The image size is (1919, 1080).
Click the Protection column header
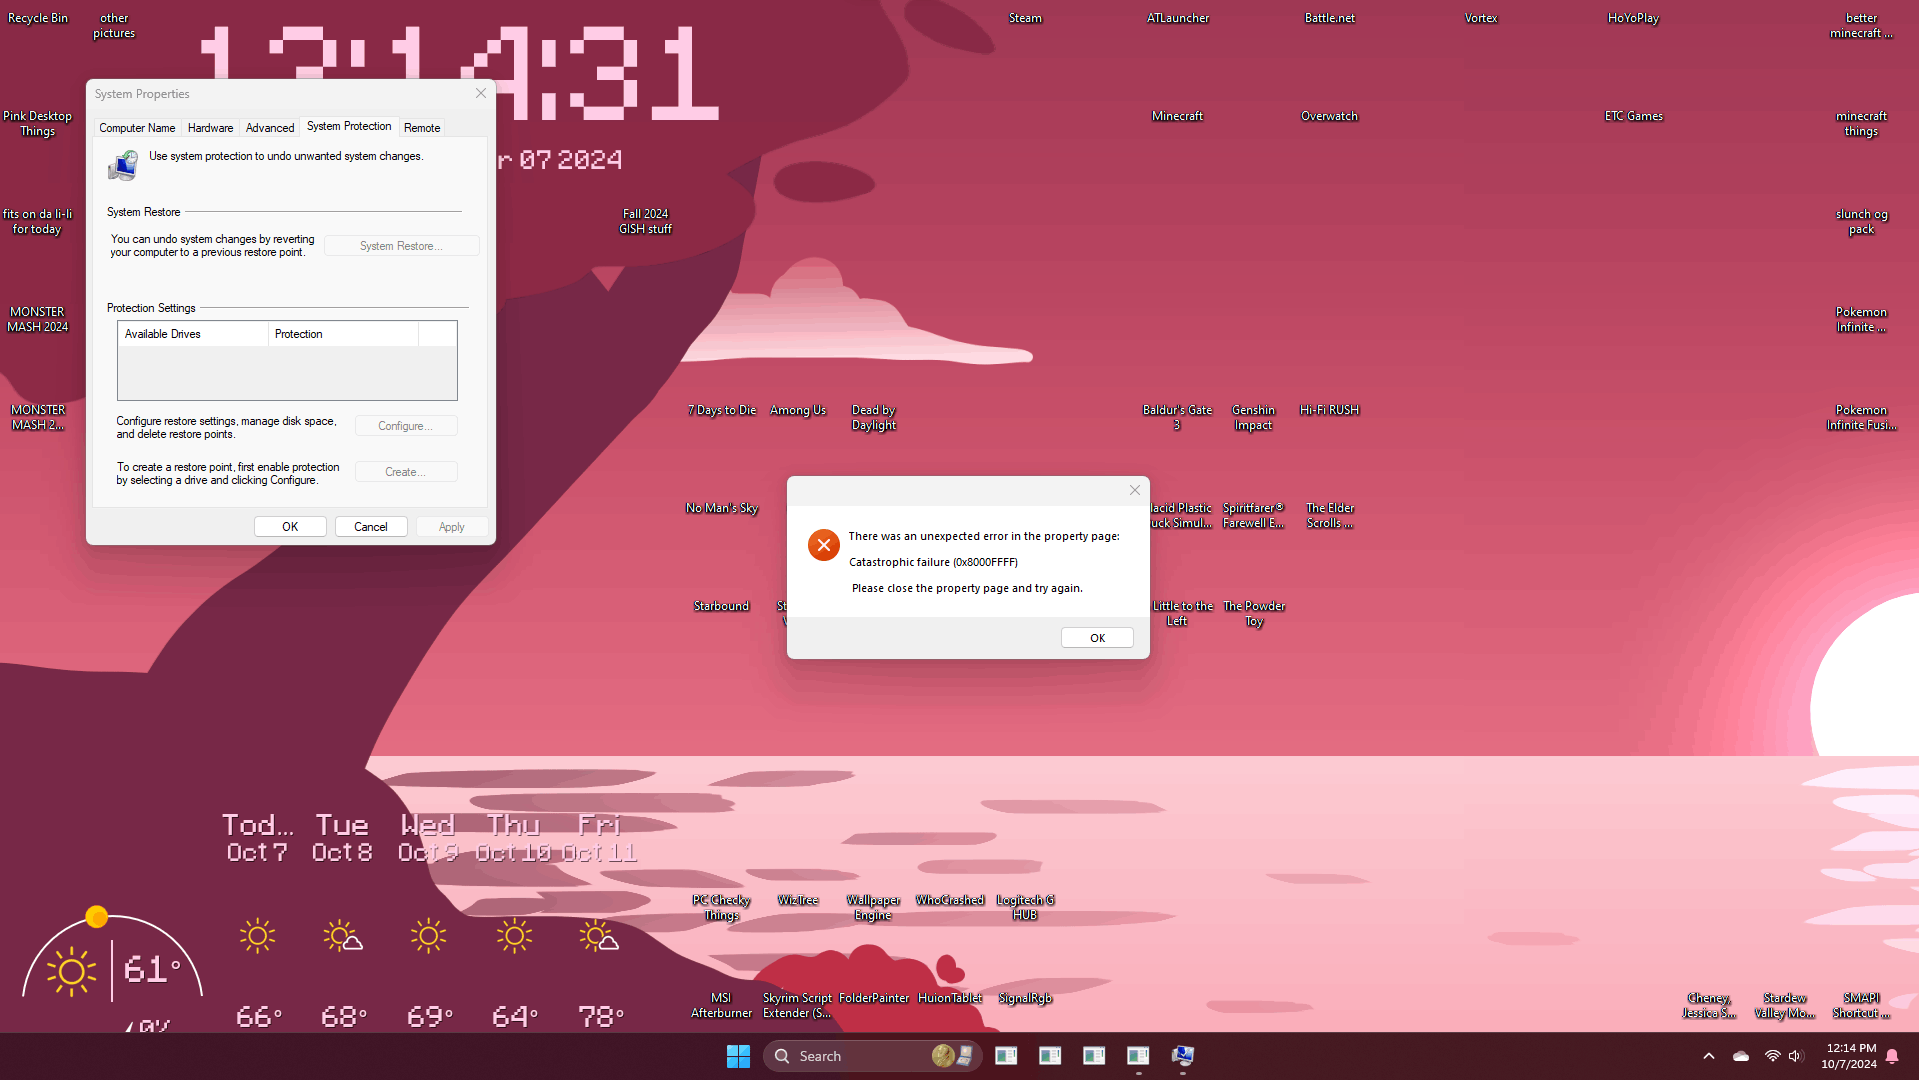tap(343, 334)
